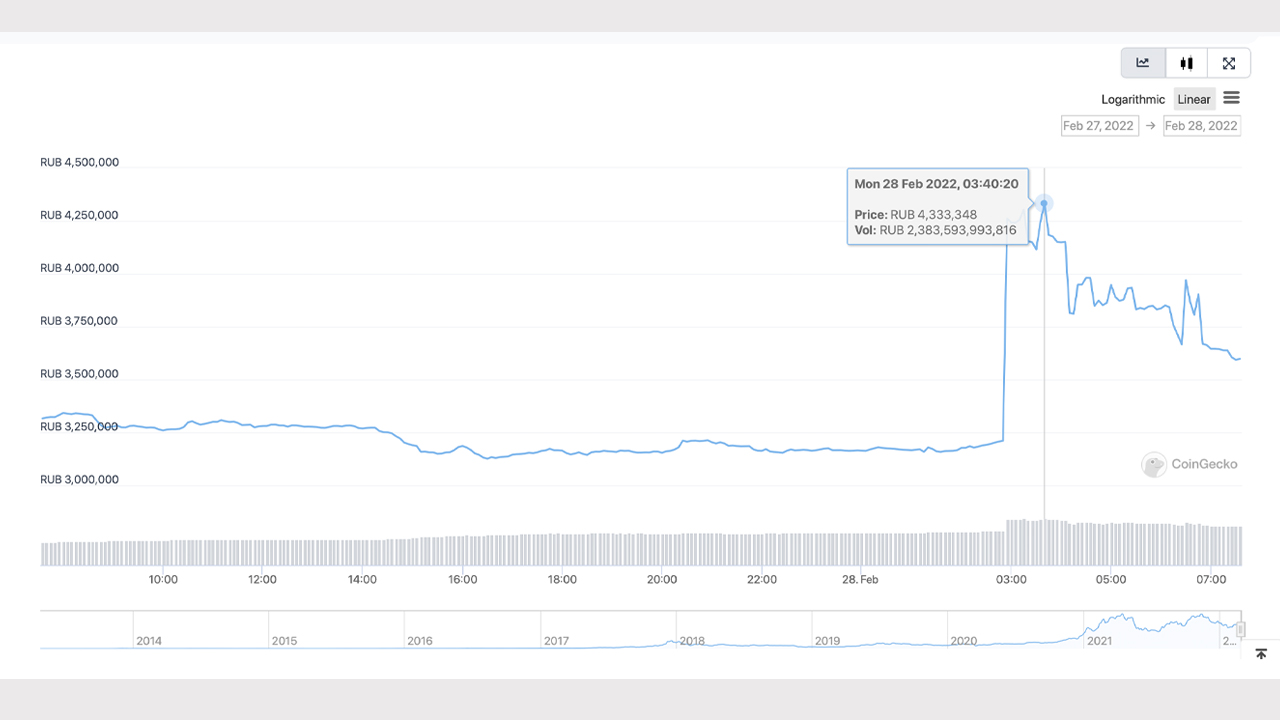The width and height of the screenshot is (1280, 720).
Task: Open the Feb 27, 2022 start date picker
Action: point(1099,126)
